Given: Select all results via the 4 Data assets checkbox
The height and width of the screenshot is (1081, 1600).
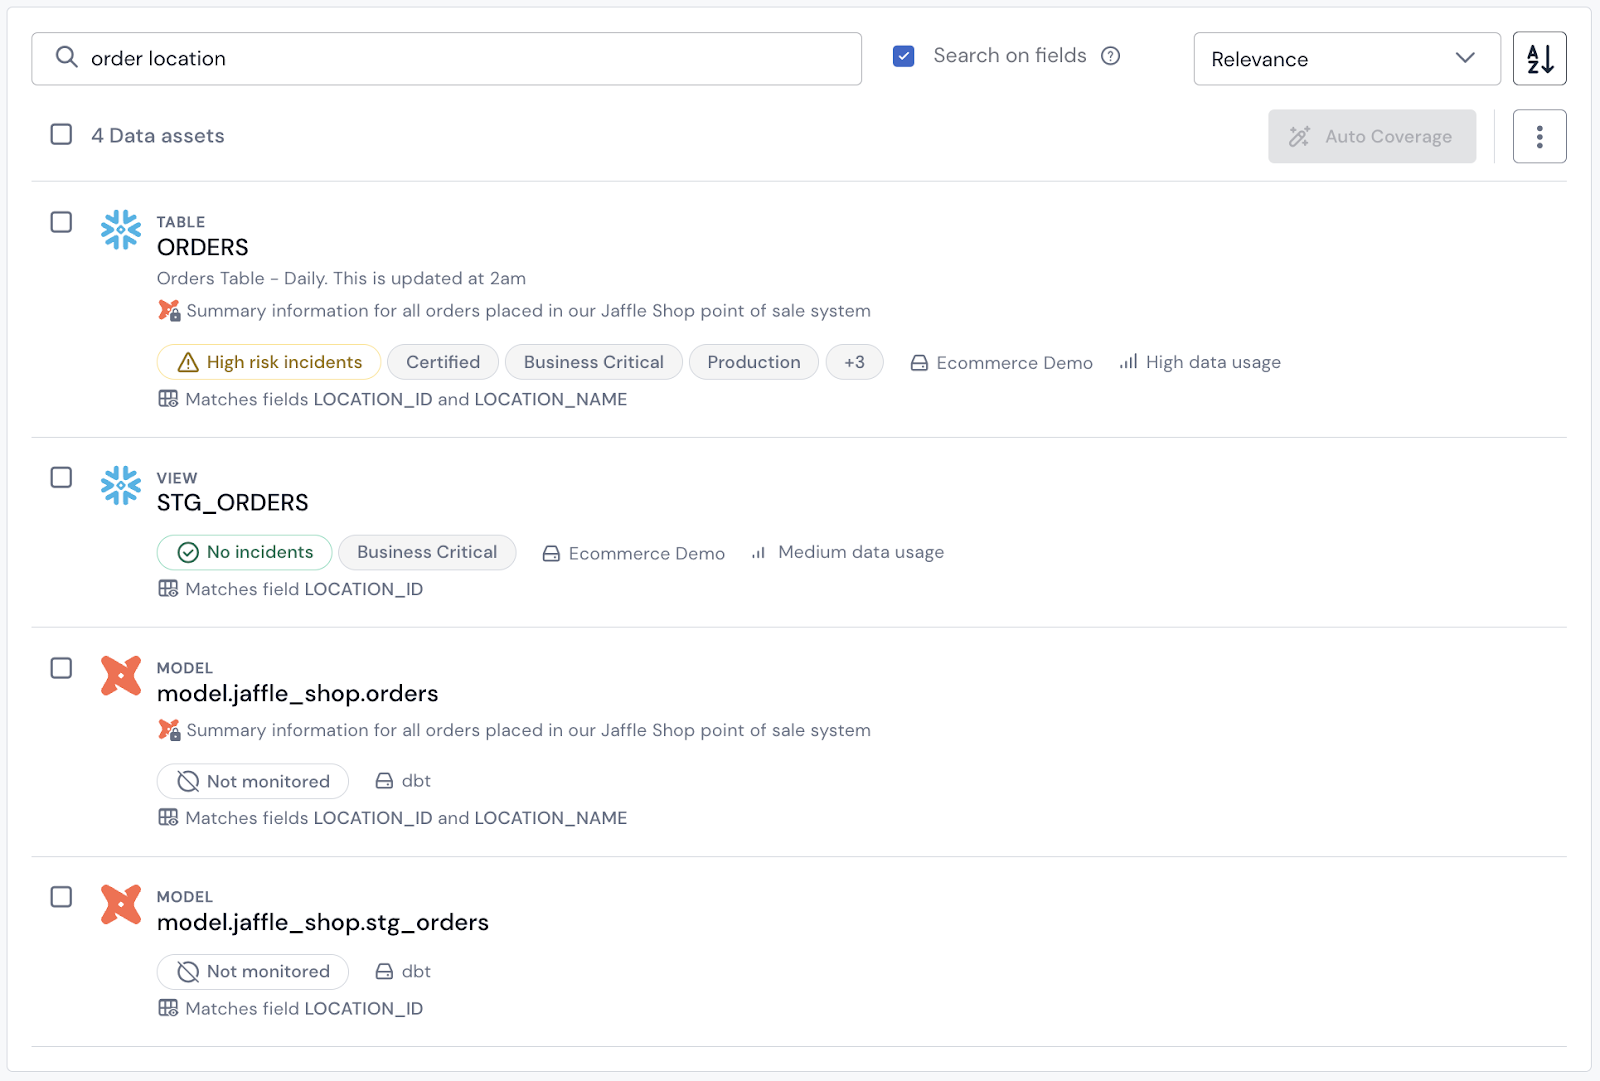Looking at the screenshot, I should tap(61, 134).
